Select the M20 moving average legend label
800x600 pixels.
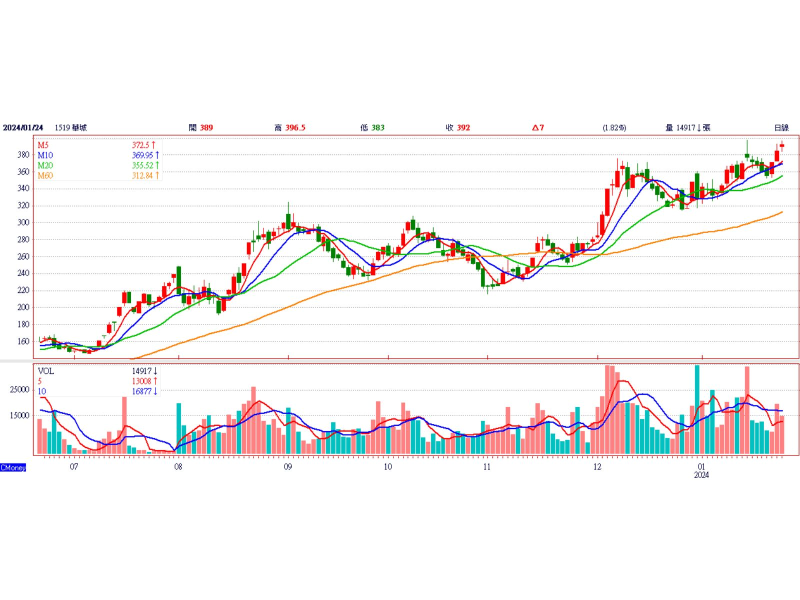click(x=45, y=166)
